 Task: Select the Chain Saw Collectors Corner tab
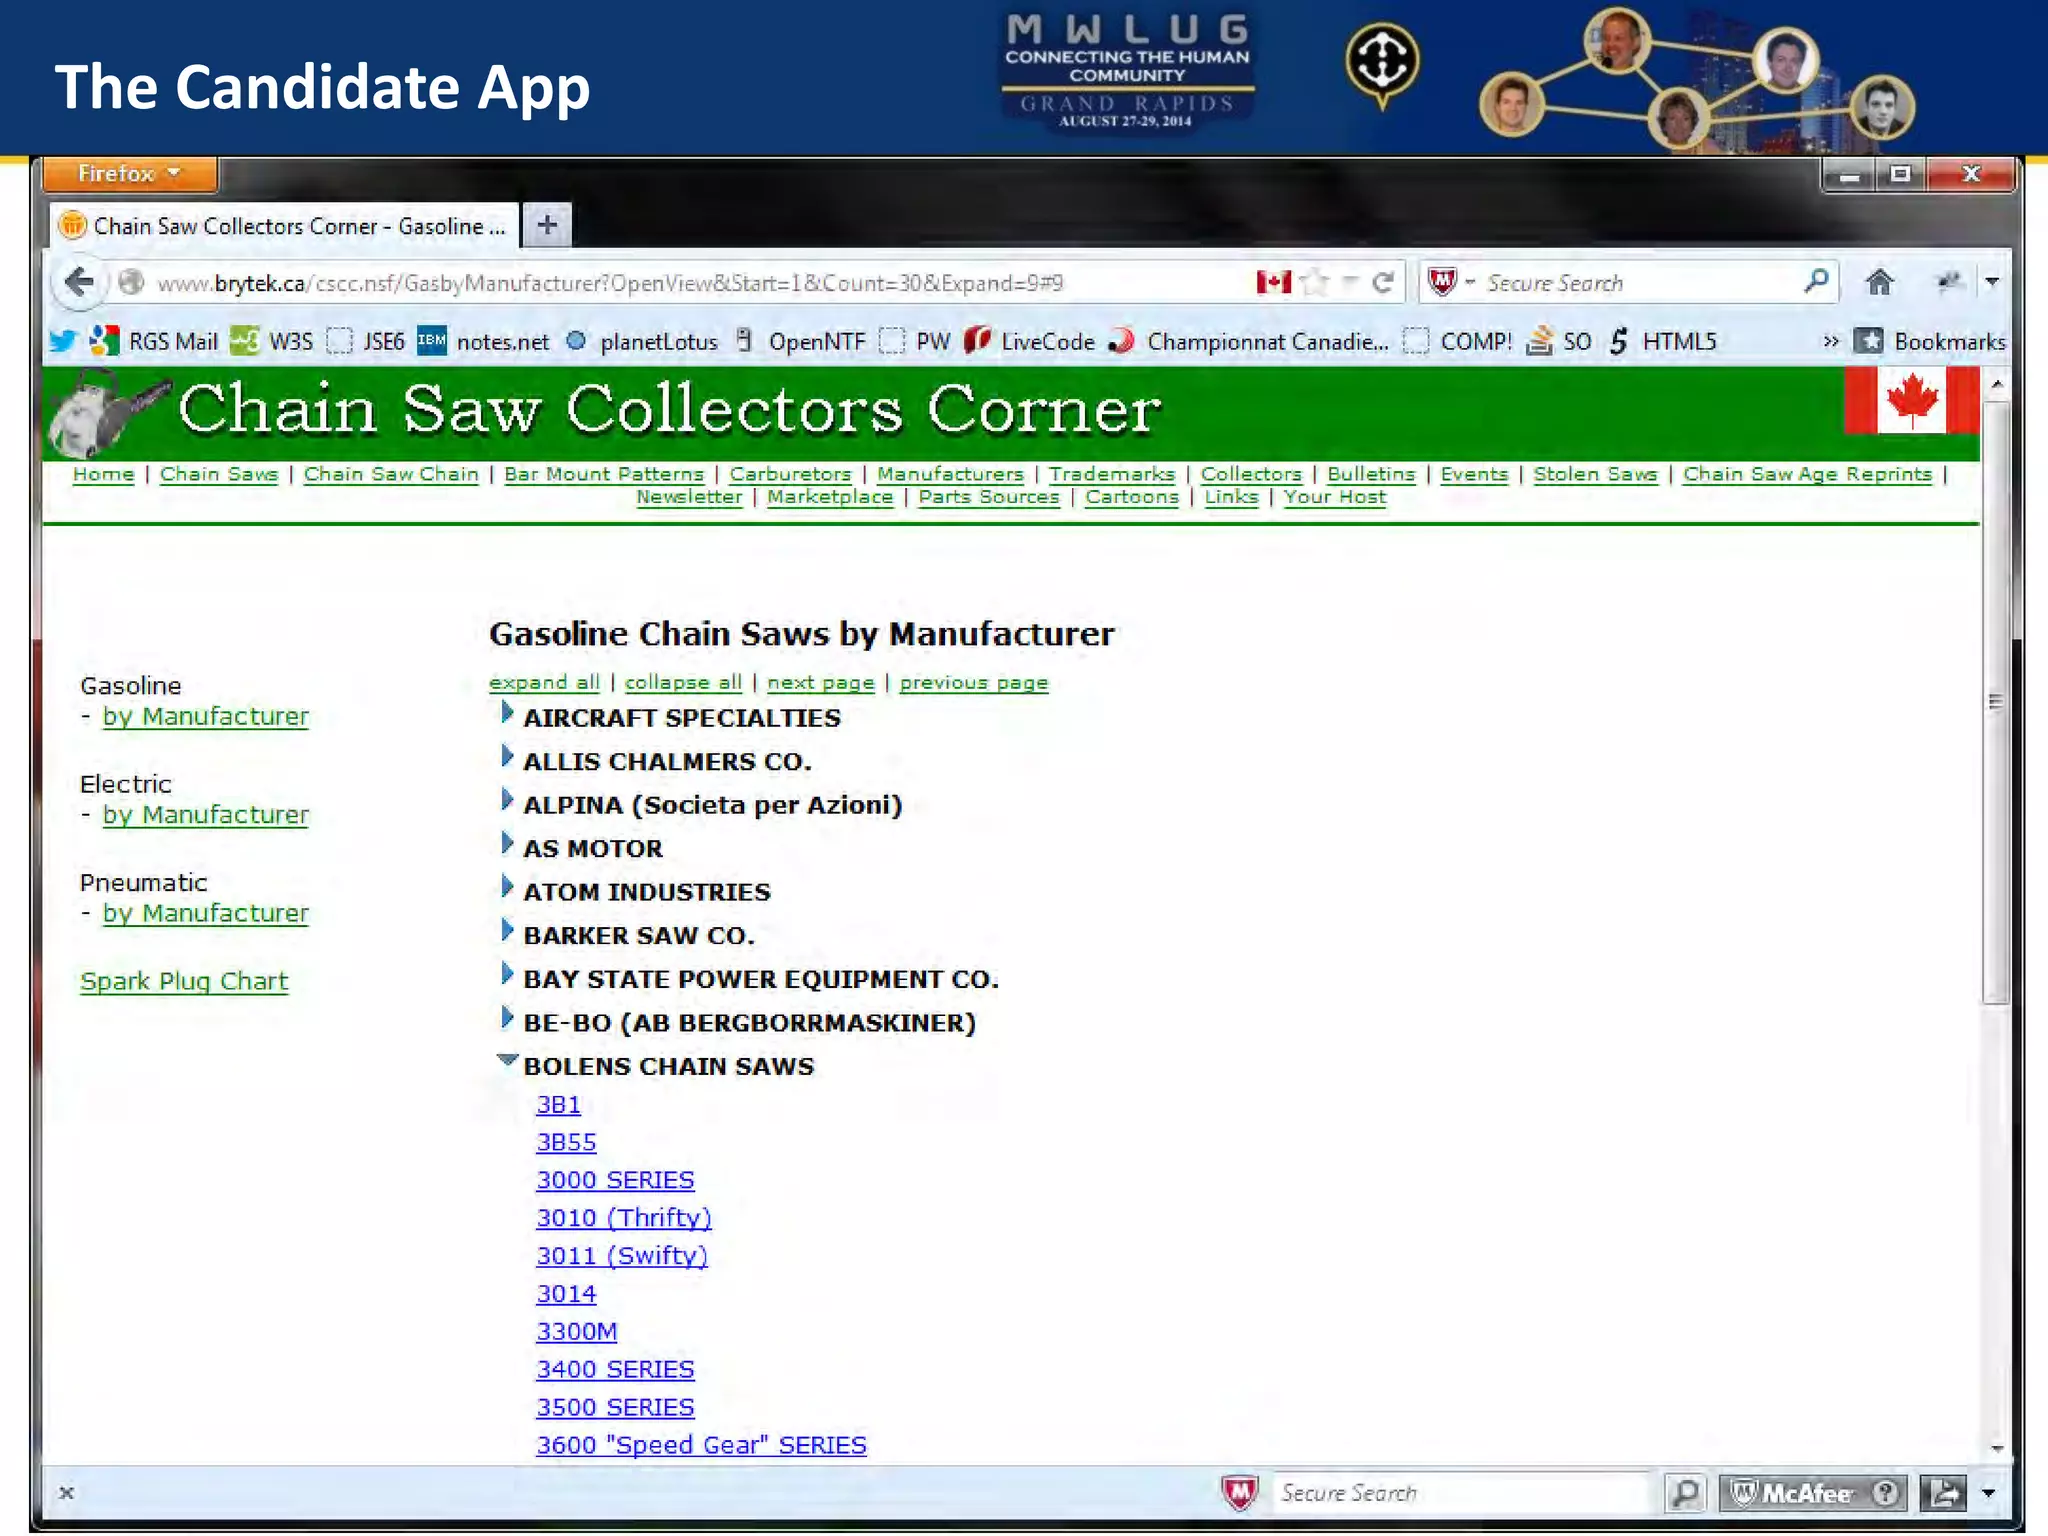pos(284,226)
